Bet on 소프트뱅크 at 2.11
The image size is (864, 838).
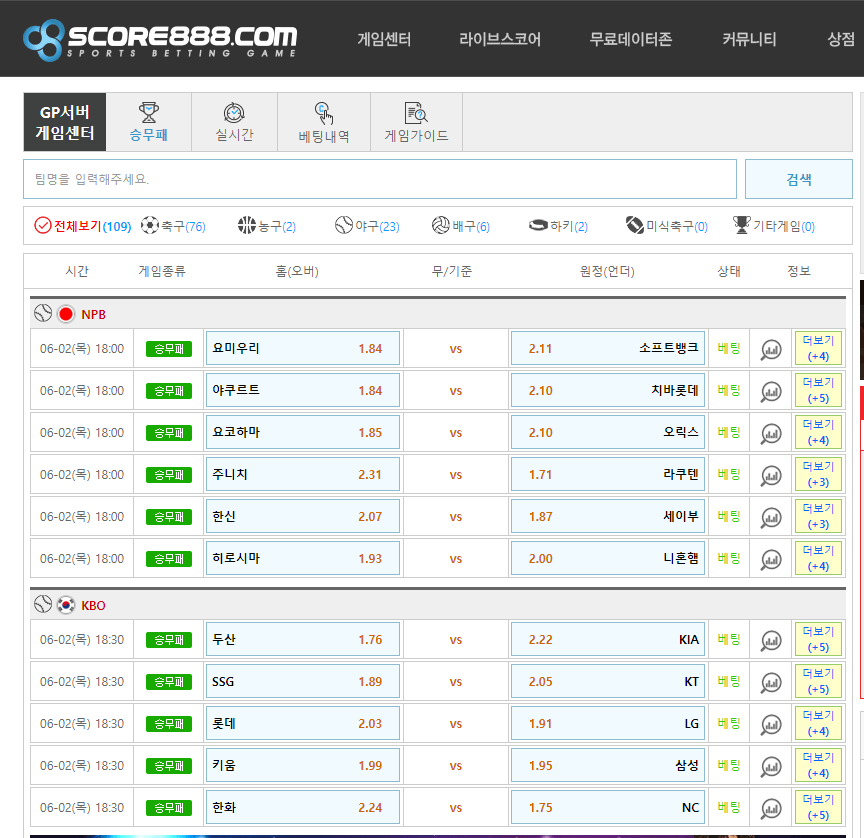pyautogui.click(x=608, y=348)
